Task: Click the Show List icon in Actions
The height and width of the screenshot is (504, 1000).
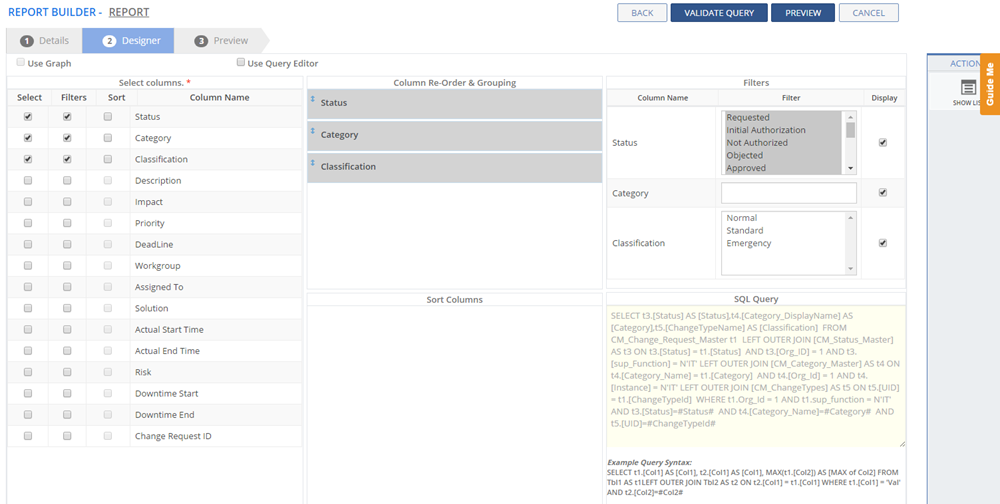Action: point(967,89)
